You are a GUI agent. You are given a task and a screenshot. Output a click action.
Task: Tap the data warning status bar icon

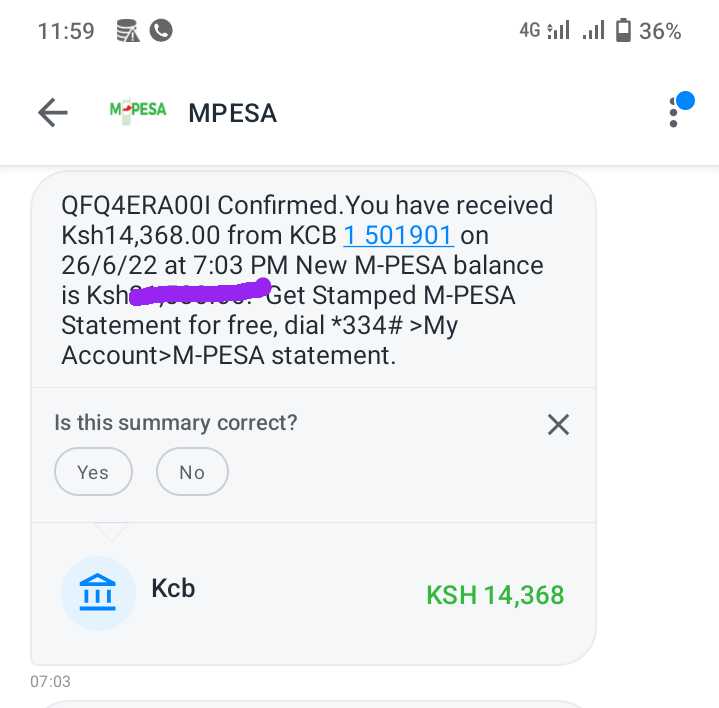(127, 31)
